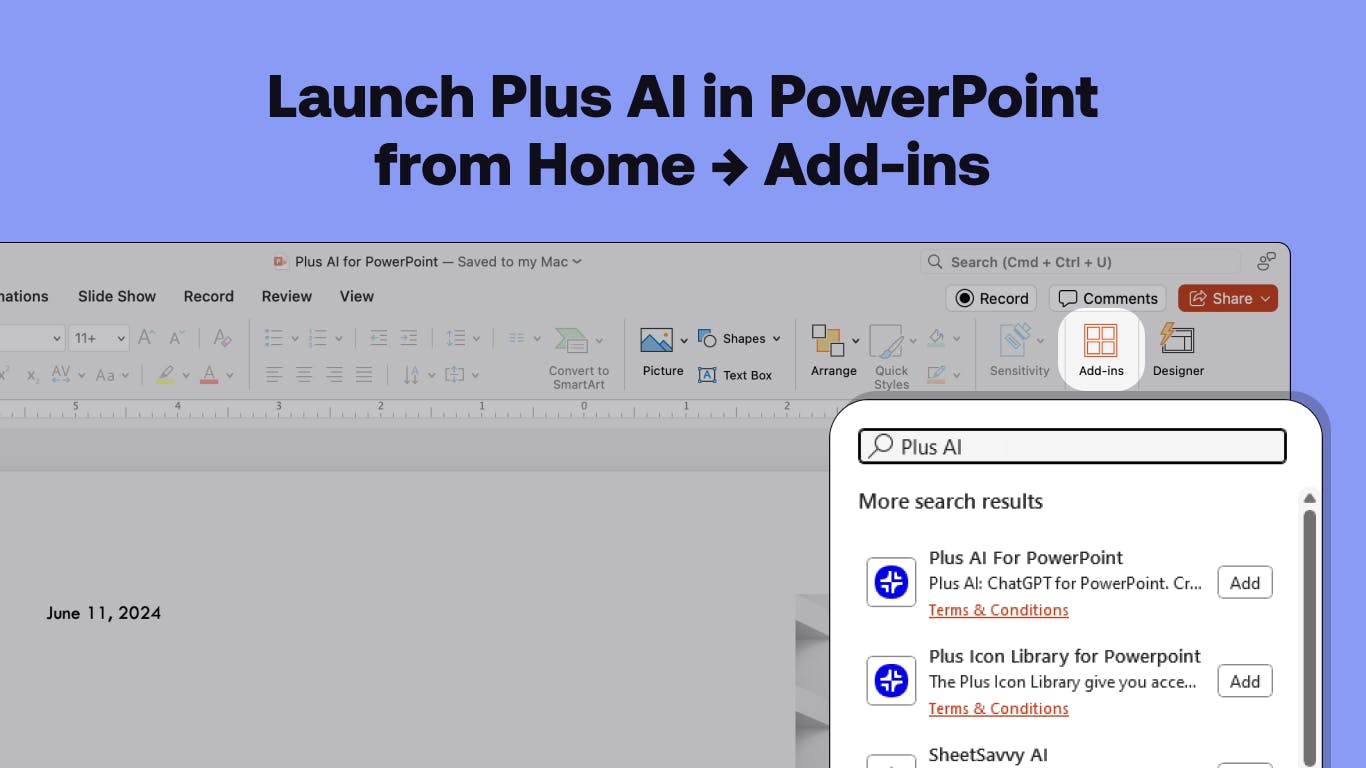Switch to the Slide Show tab
This screenshot has width=1366, height=768.
point(117,296)
